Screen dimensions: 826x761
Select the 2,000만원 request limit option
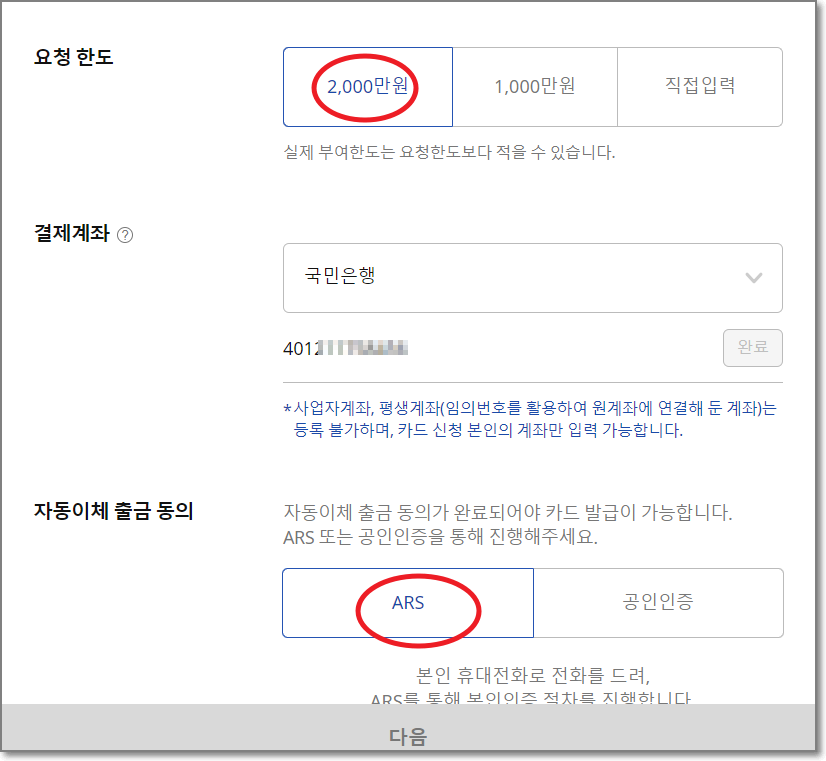coord(368,87)
